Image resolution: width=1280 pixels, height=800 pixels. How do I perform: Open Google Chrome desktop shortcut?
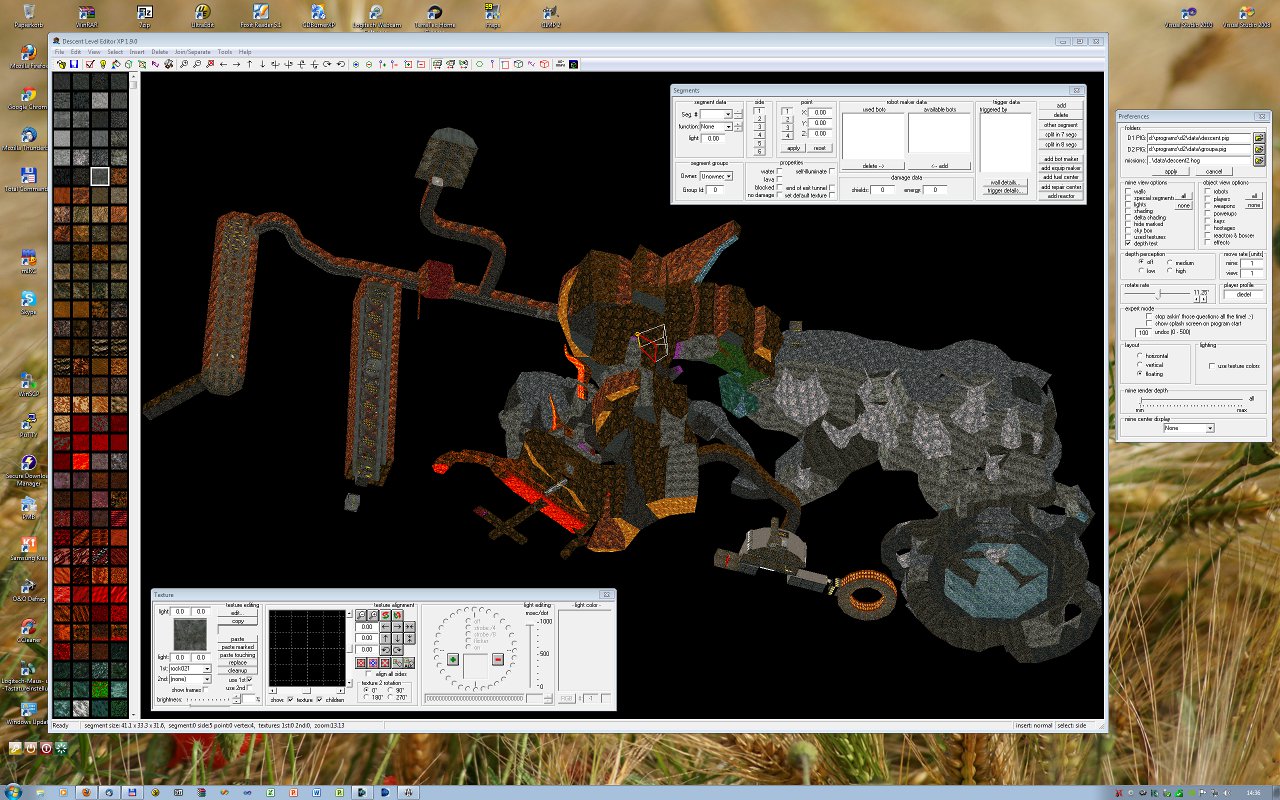tap(27, 96)
